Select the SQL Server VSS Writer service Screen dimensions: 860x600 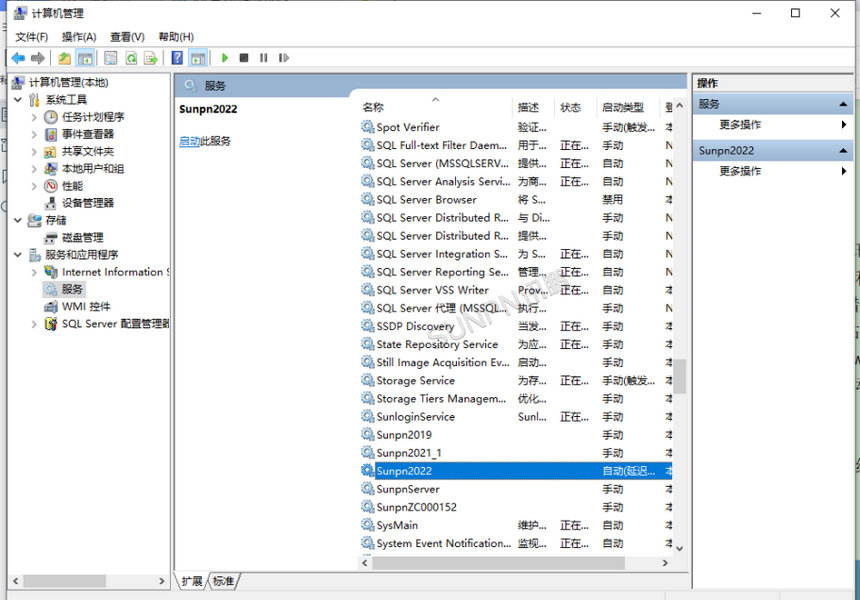(x=516, y=290)
